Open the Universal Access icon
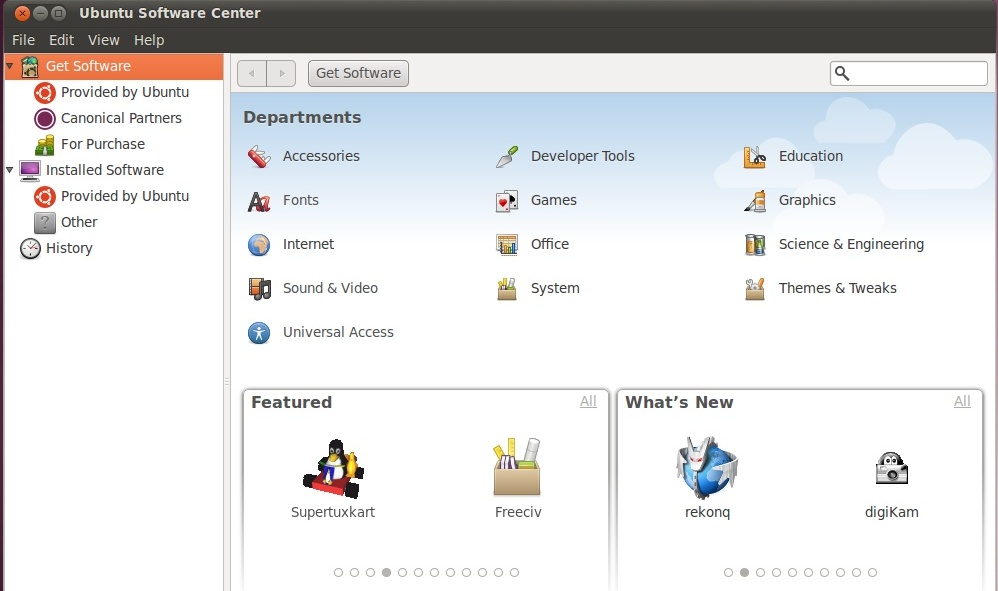Image resolution: width=998 pixels, height=591 pixels. point(259,333)
